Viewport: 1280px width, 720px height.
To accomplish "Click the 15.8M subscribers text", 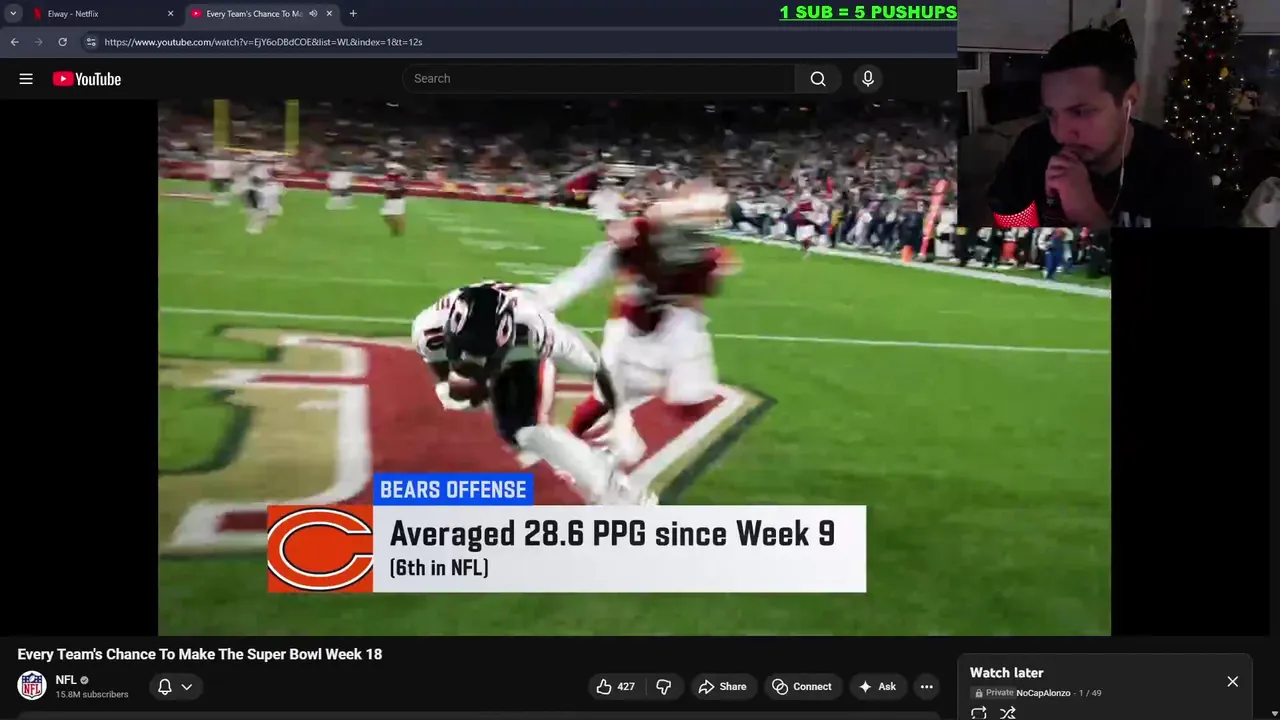I will [x=92, y=695].
